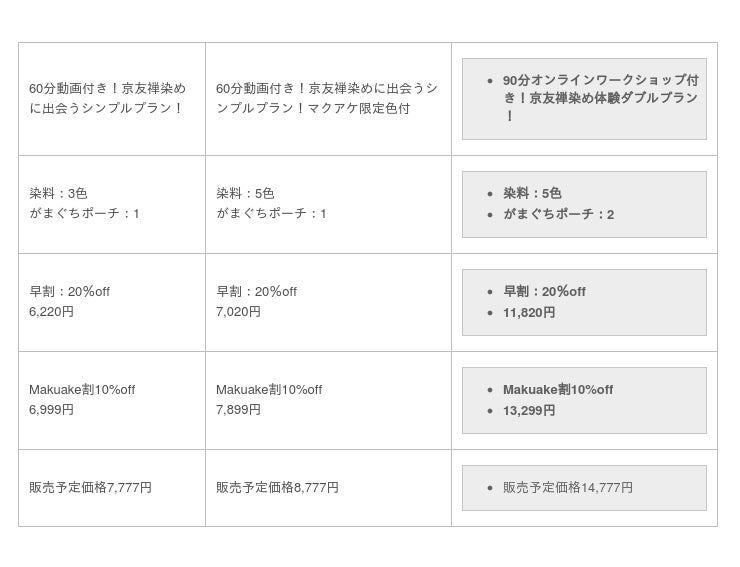Image resolution: width=740 pixels, height=567 pixels.
Task: Click the 販売予定価格8,777円 cell text
Action: (277, 487)
